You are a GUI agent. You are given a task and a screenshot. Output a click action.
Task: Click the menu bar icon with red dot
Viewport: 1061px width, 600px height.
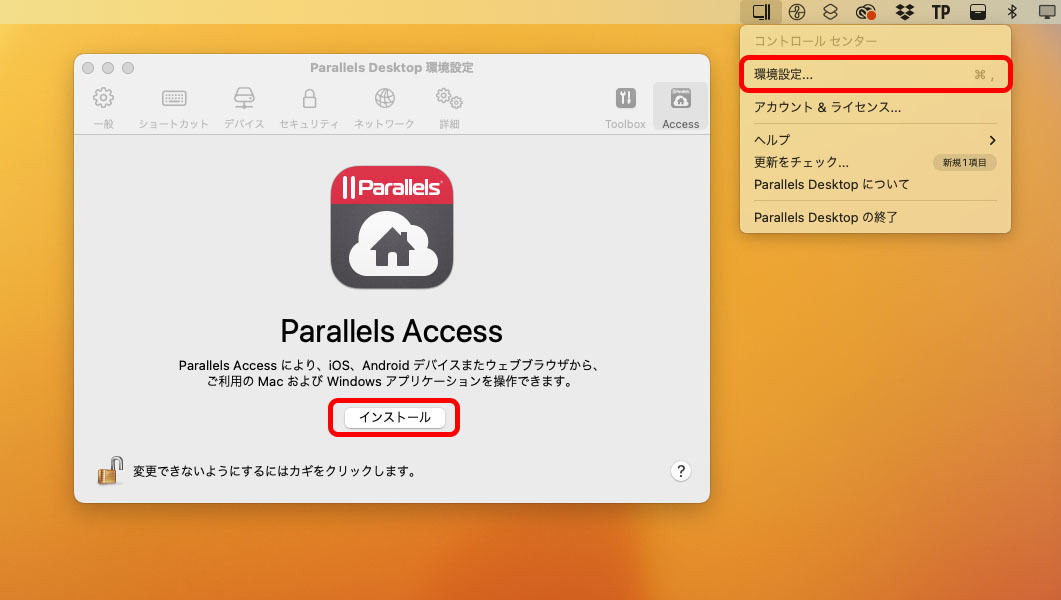click(x=866, y=11)
